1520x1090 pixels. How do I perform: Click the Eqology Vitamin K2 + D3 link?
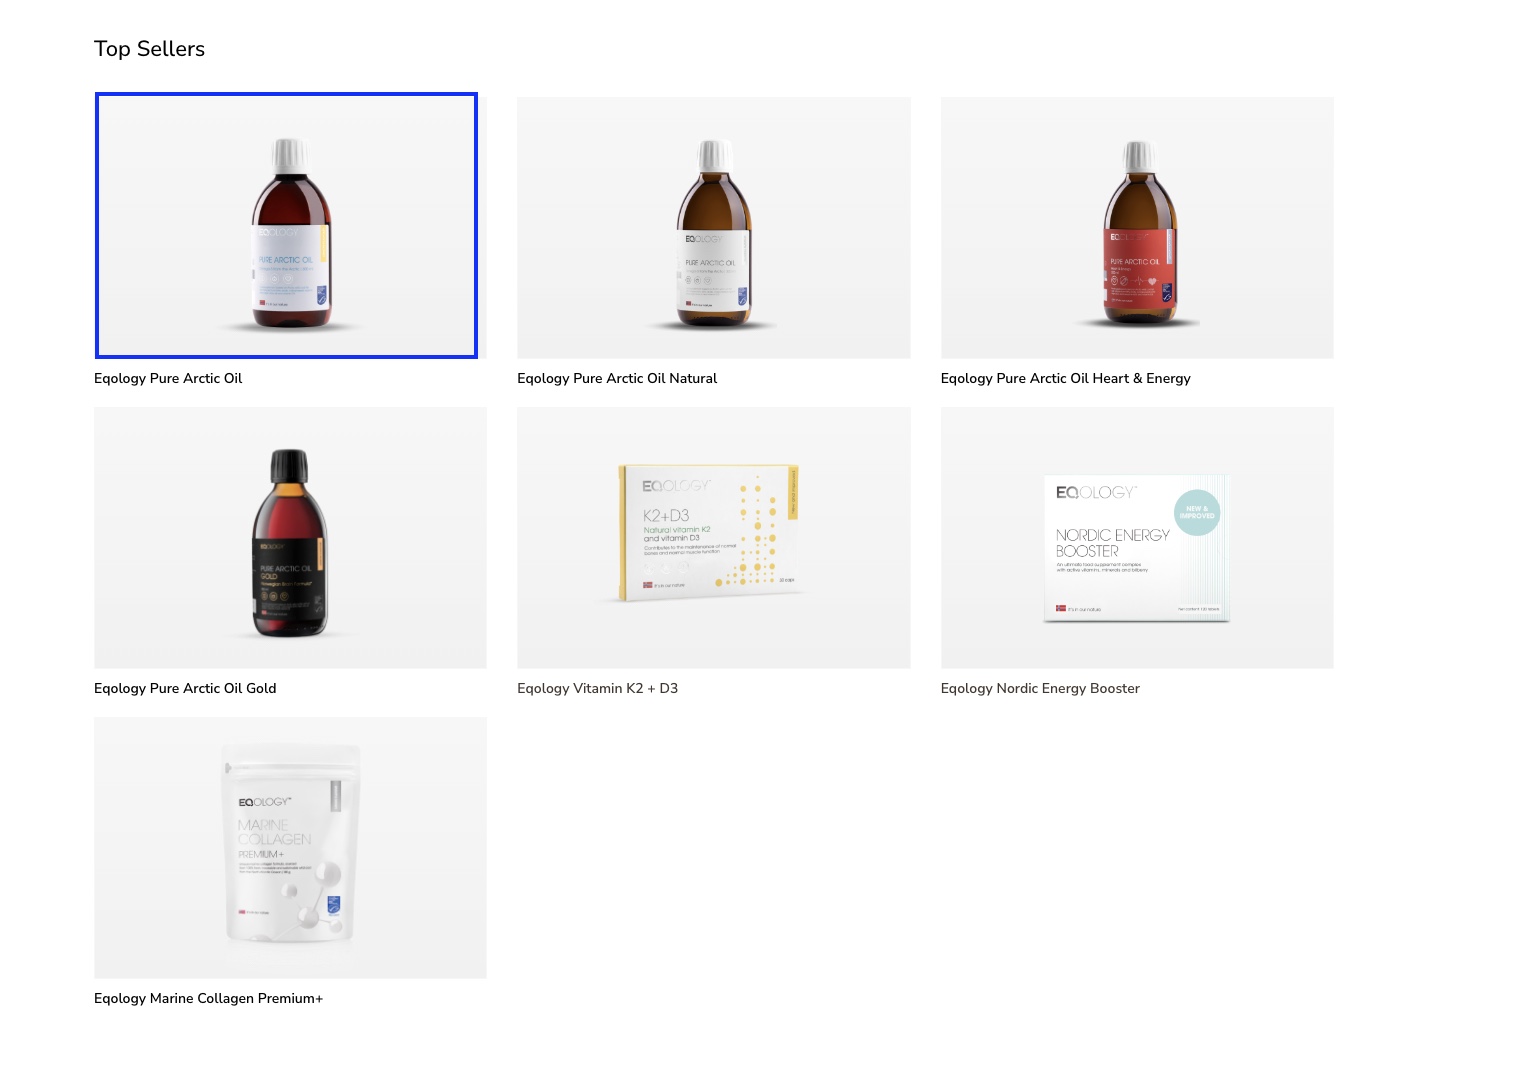point(597,689)
